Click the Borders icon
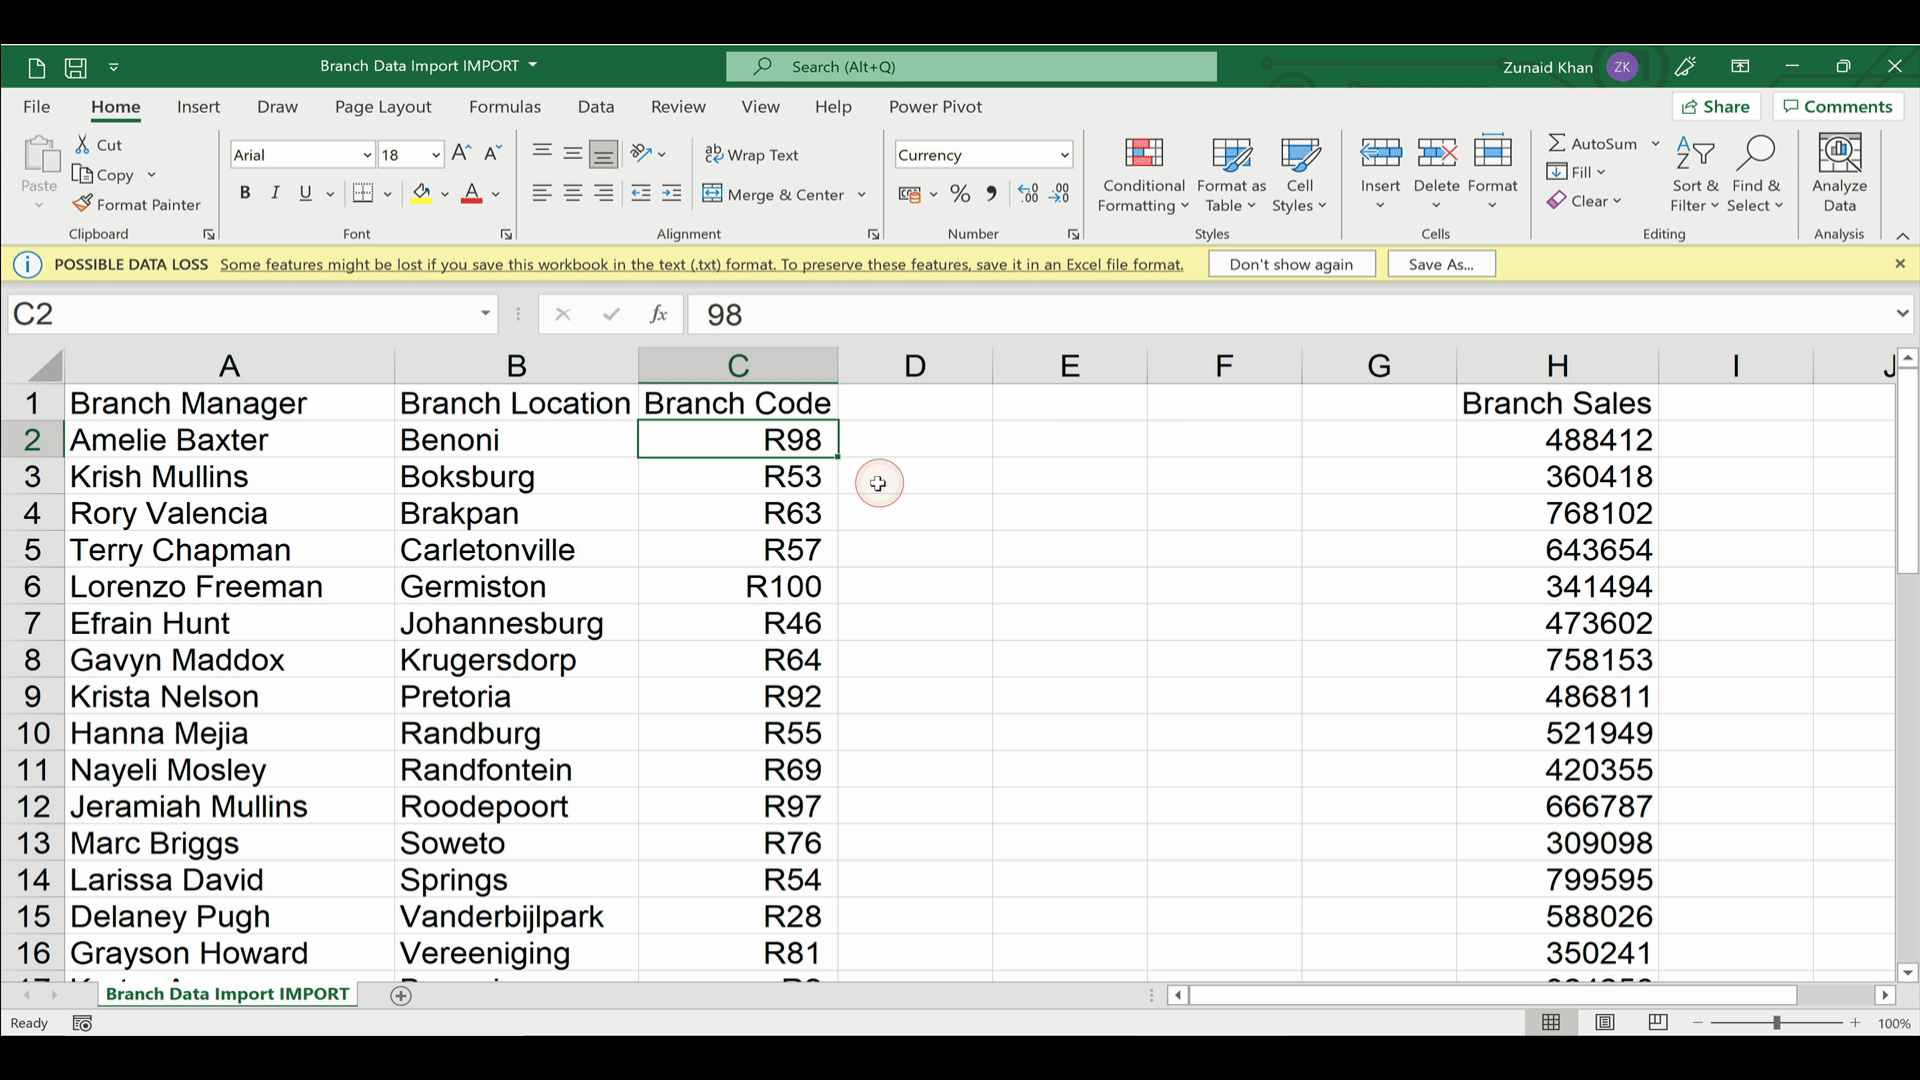The image size is (1920, 1080). click(x=363, y=193)
